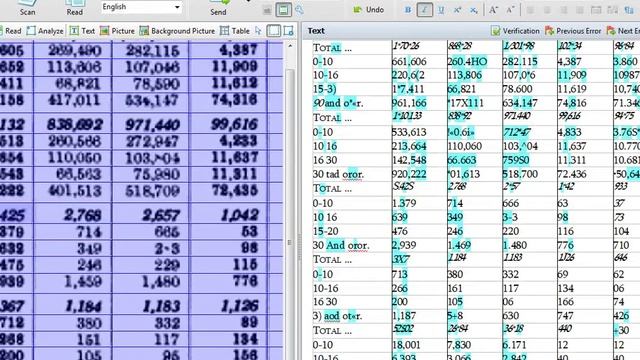Click the underlined label '30 tad oror.'

(x=338, y=175)
